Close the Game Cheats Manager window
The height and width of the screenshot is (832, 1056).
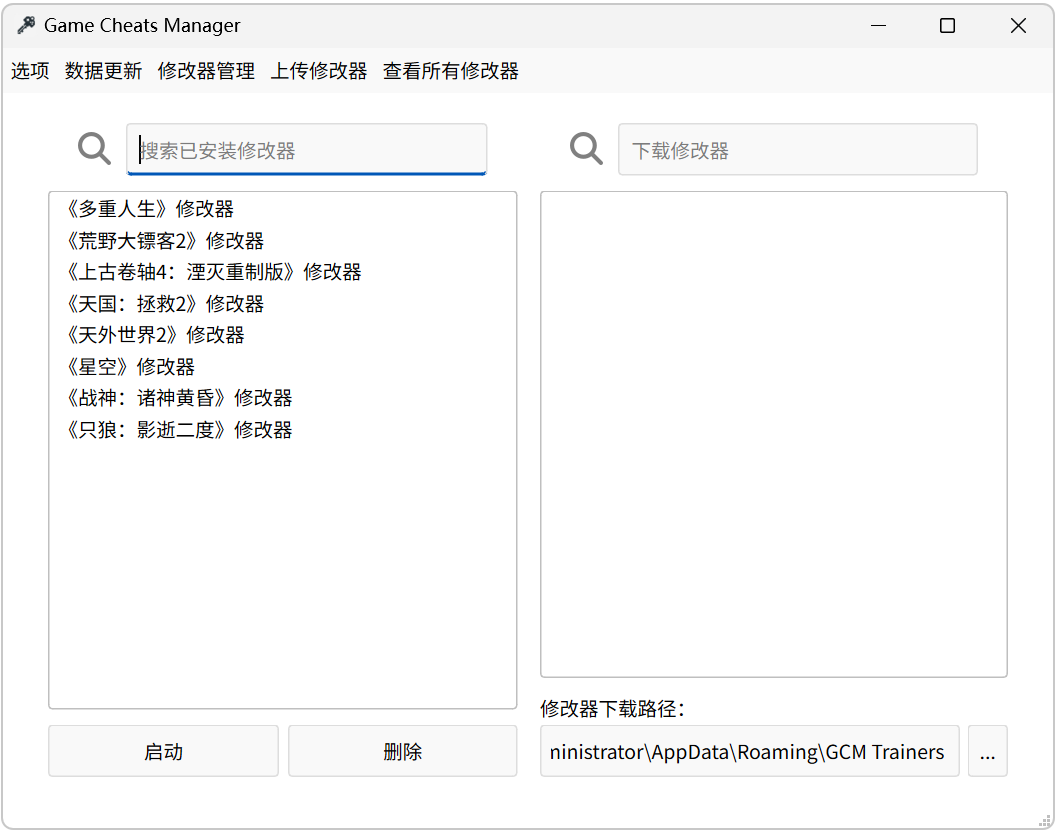tap(1018, 26)
